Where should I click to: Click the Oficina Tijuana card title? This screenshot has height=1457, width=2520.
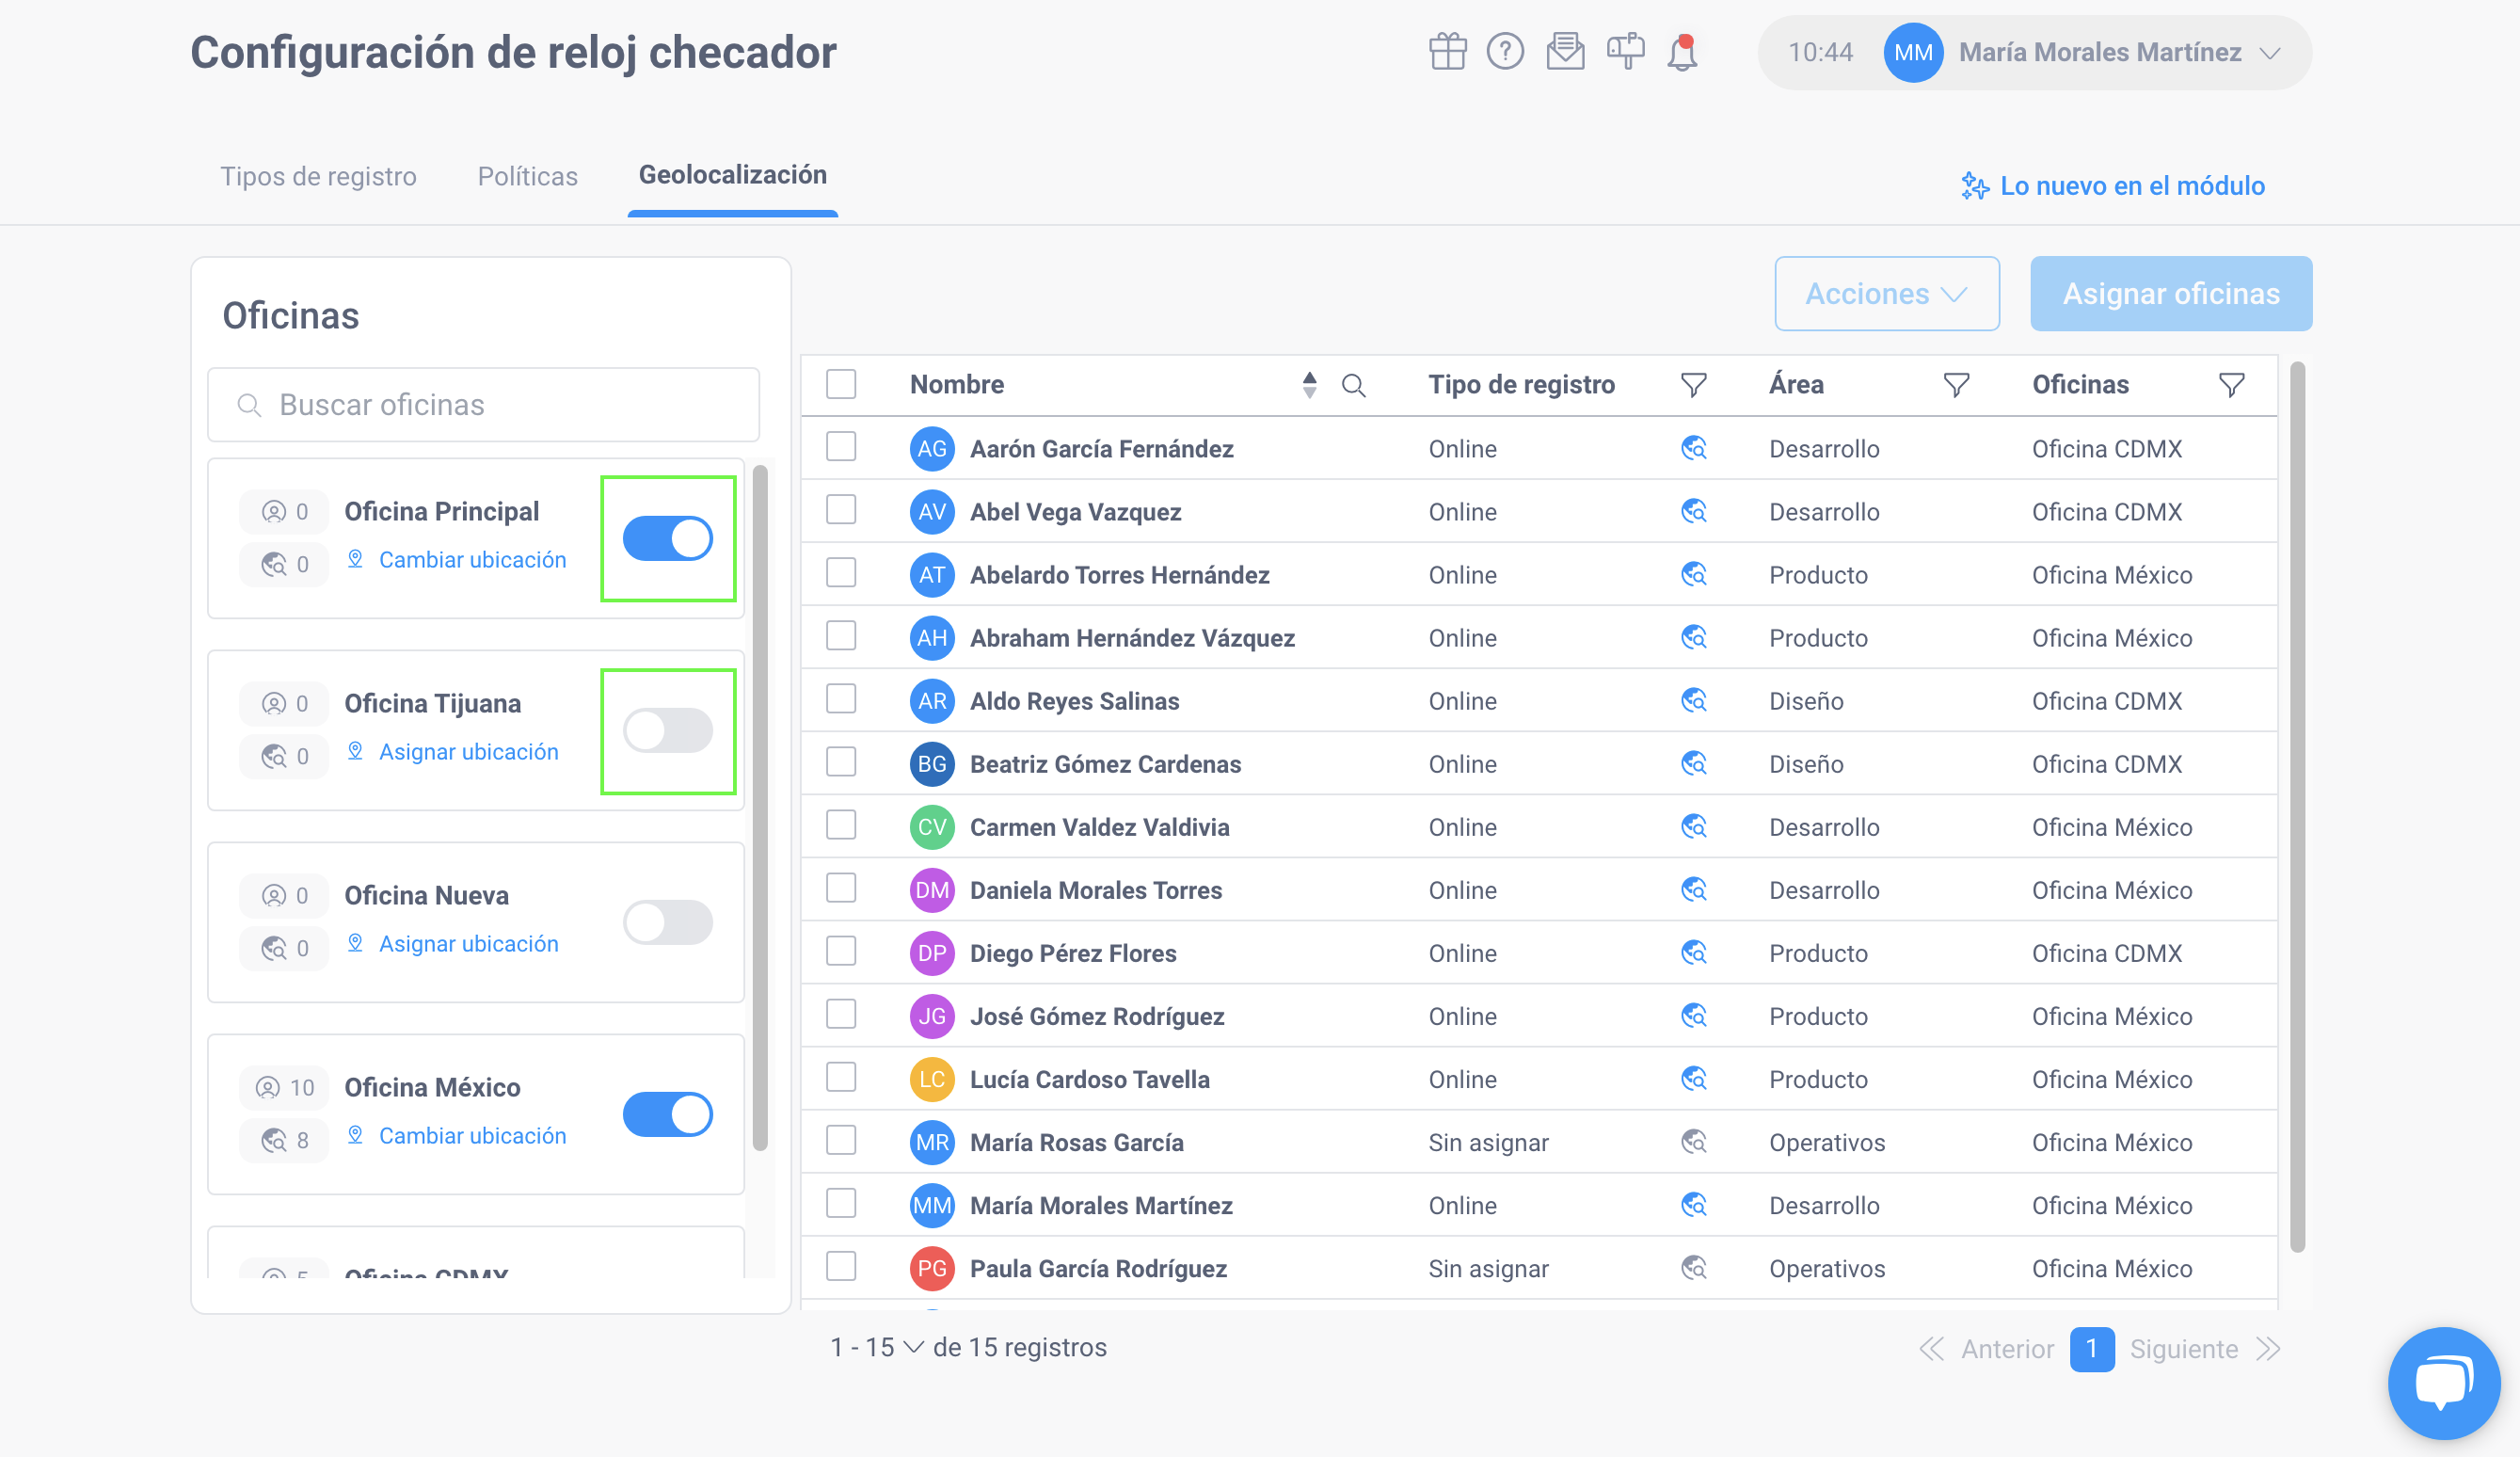432,703
